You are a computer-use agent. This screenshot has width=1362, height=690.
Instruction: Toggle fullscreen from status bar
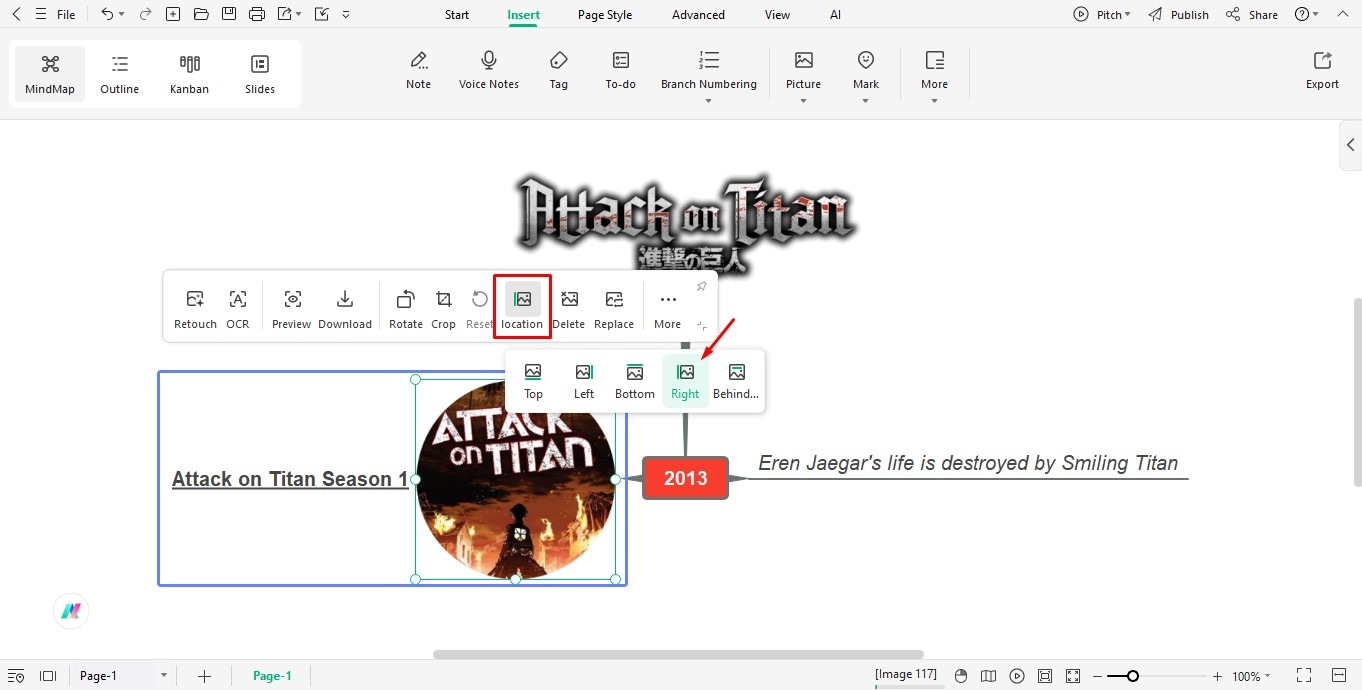click(x=1304, y=676)
